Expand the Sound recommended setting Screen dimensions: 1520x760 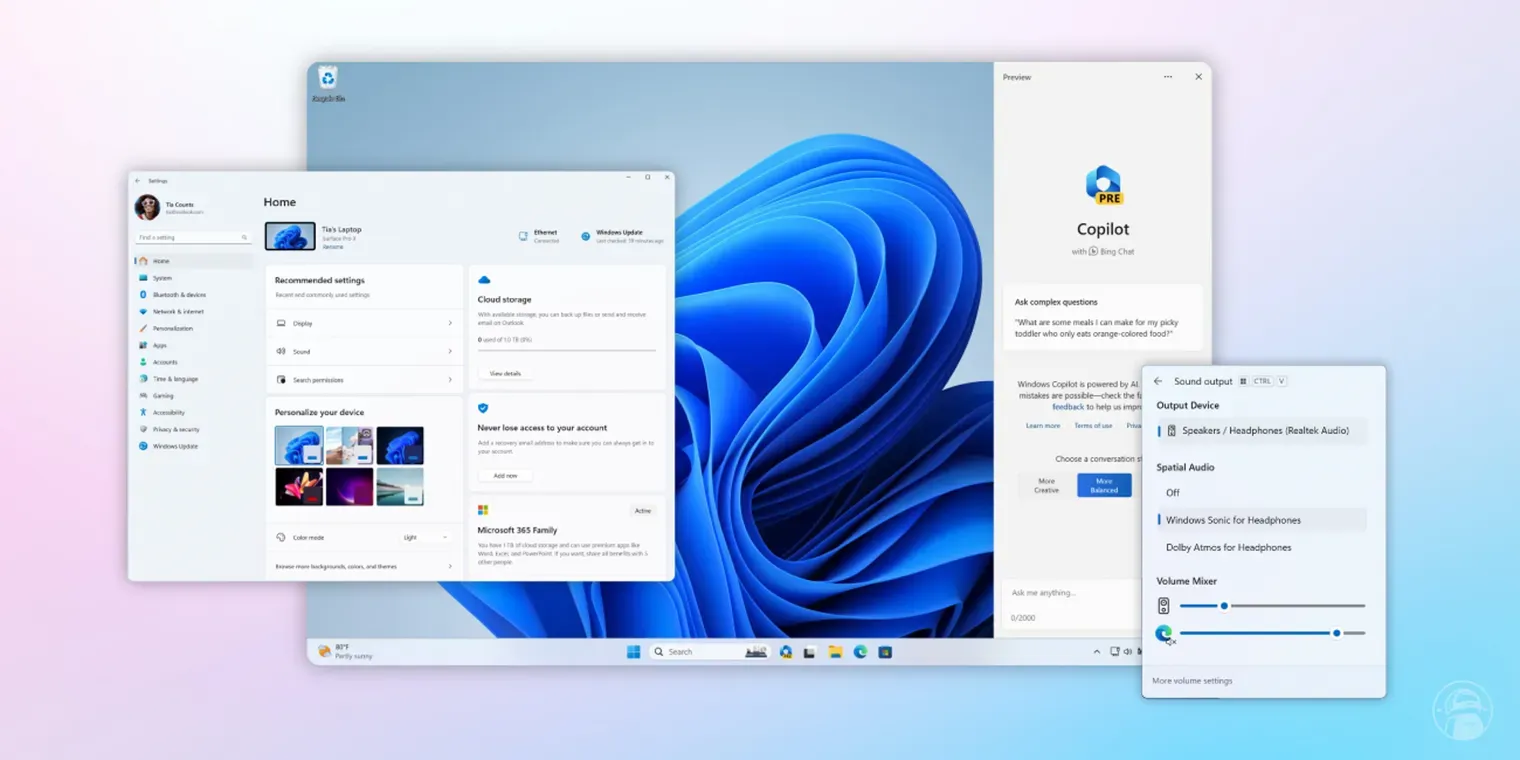tap(364, 352)
